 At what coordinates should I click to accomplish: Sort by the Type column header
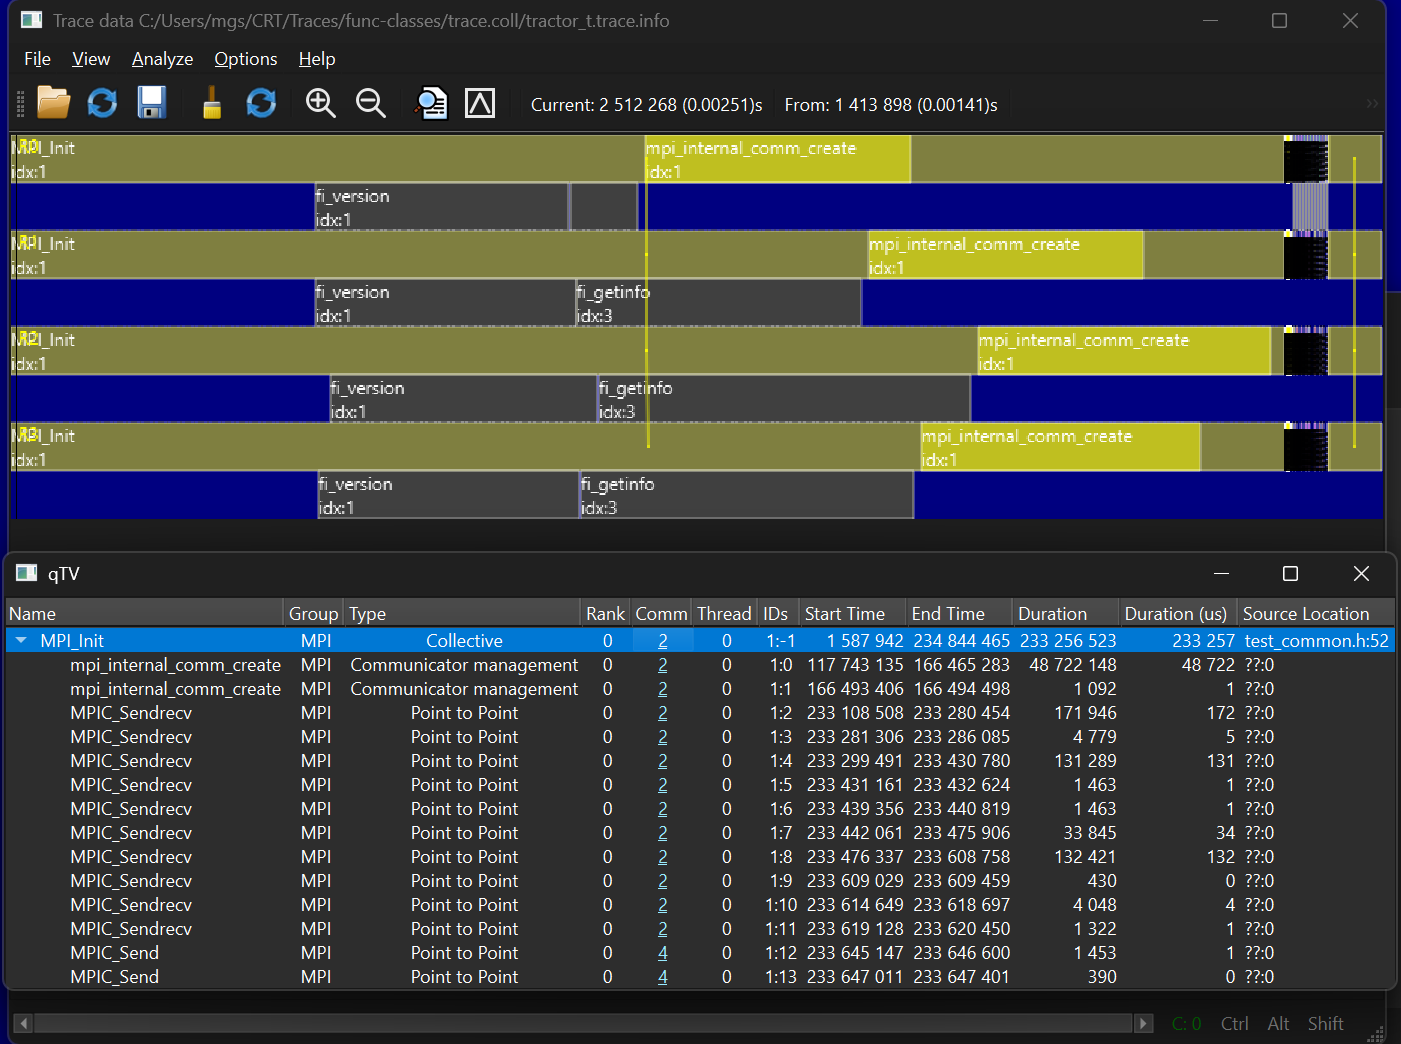(462, 613)
